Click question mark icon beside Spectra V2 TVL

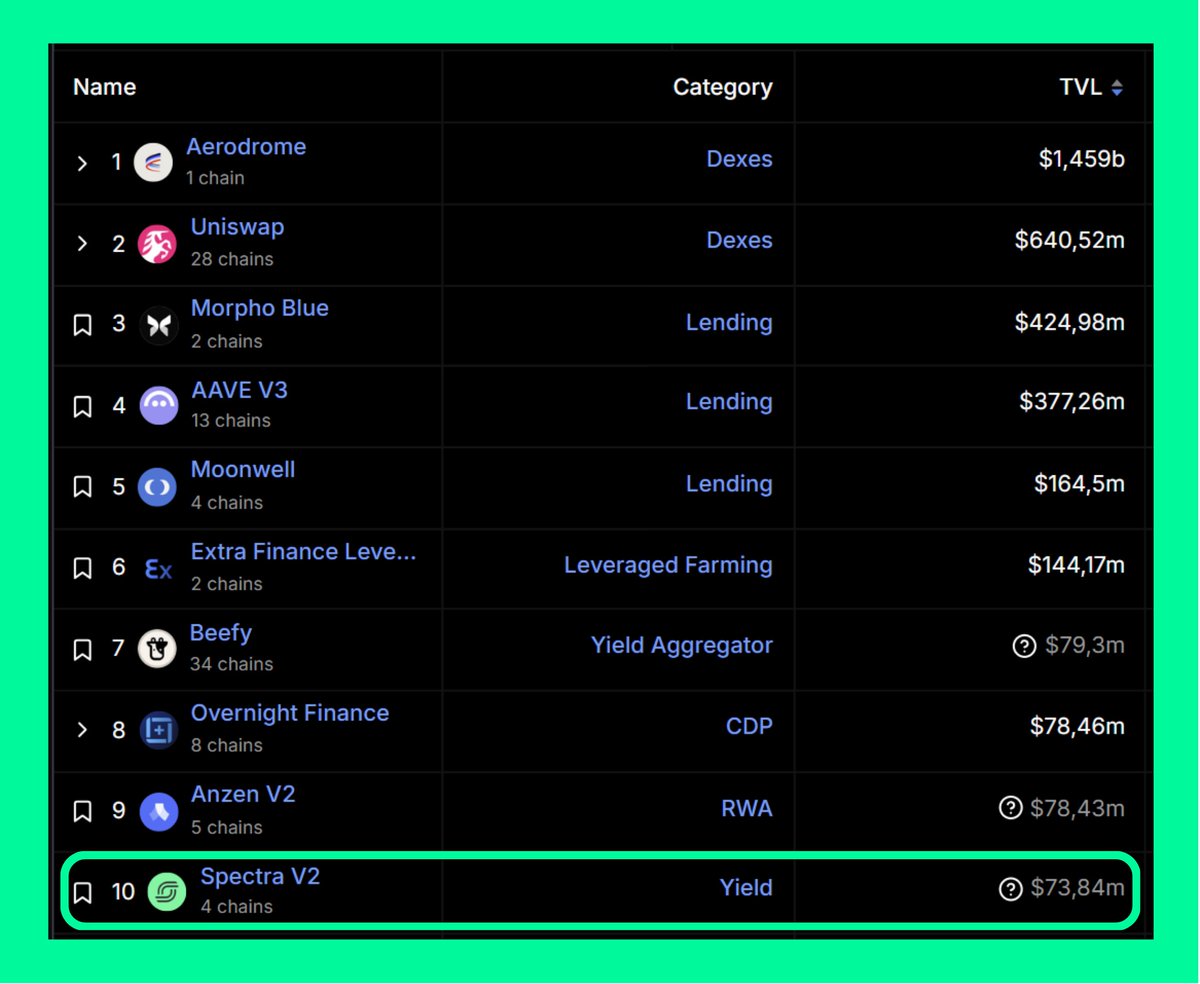1010,888
